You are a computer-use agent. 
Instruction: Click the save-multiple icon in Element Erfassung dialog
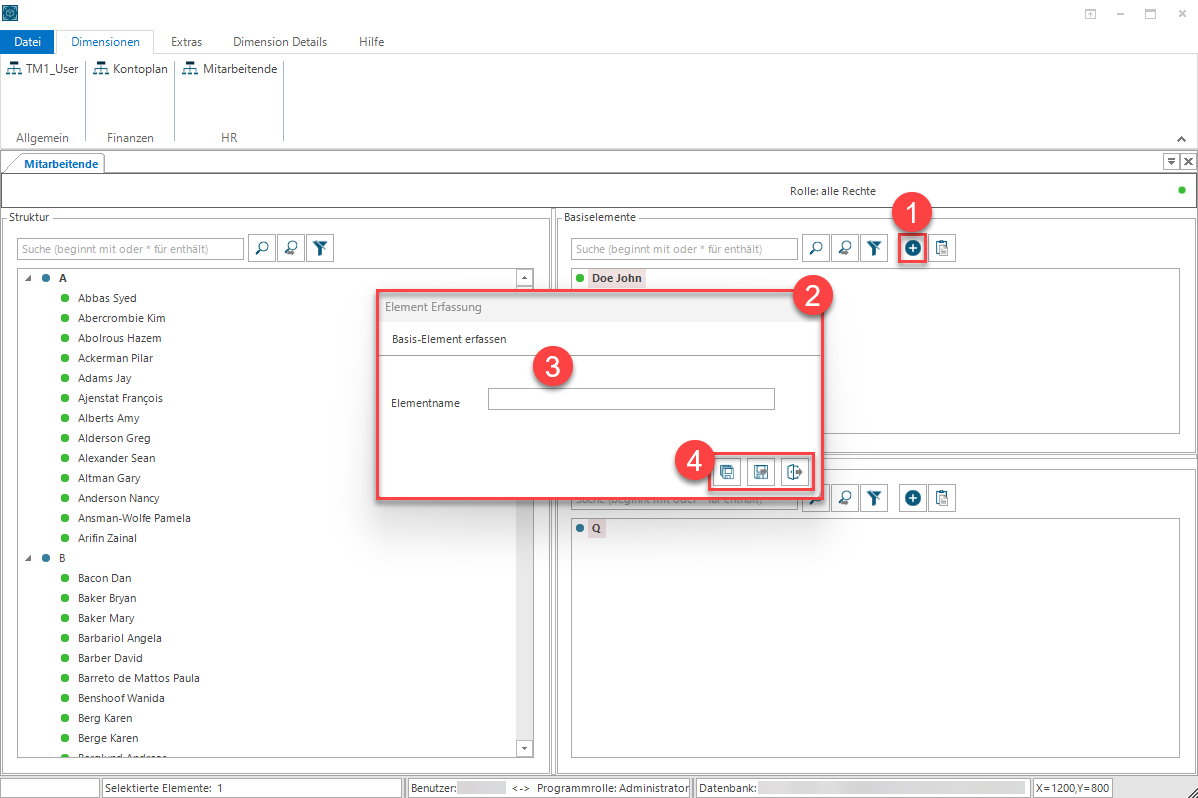point(727,472)
